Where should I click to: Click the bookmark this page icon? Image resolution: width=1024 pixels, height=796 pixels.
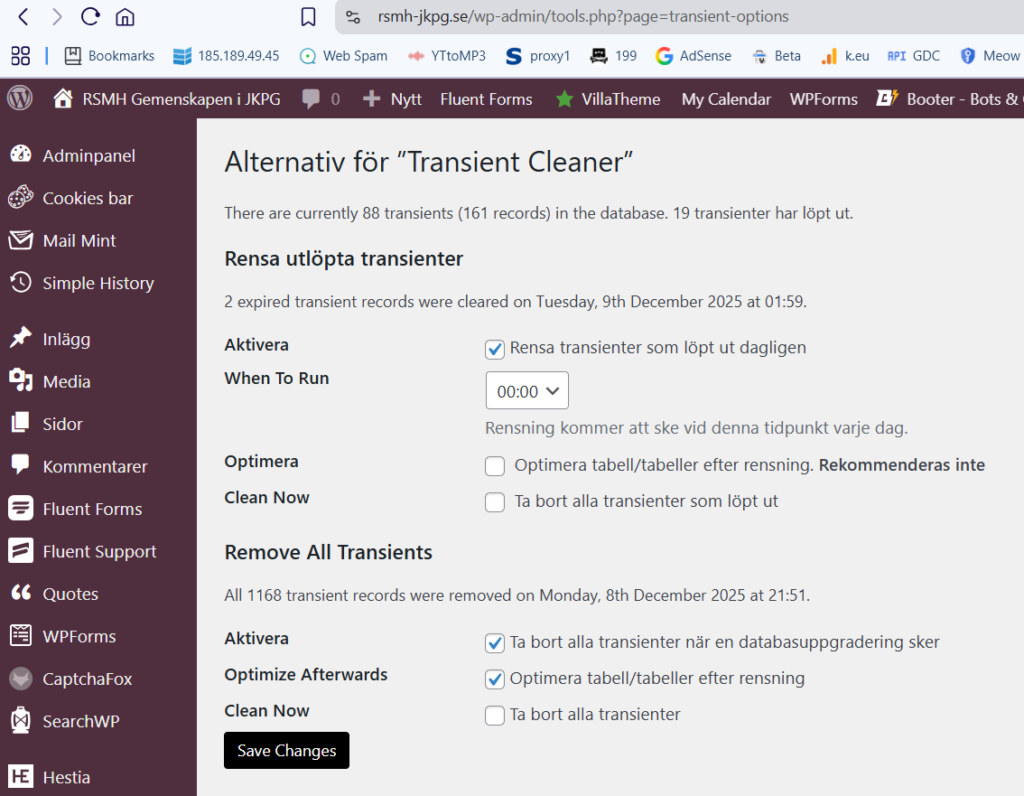point(309,16)
